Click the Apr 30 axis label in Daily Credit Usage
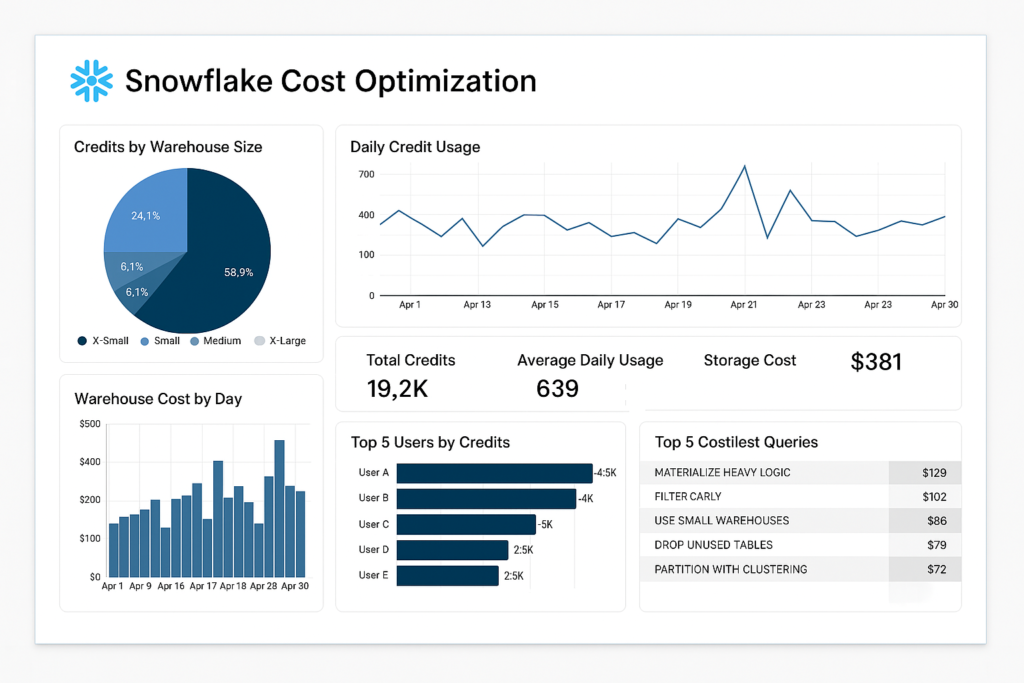The width and height of the screenshot is (1024, 683). tap(944, 305)
